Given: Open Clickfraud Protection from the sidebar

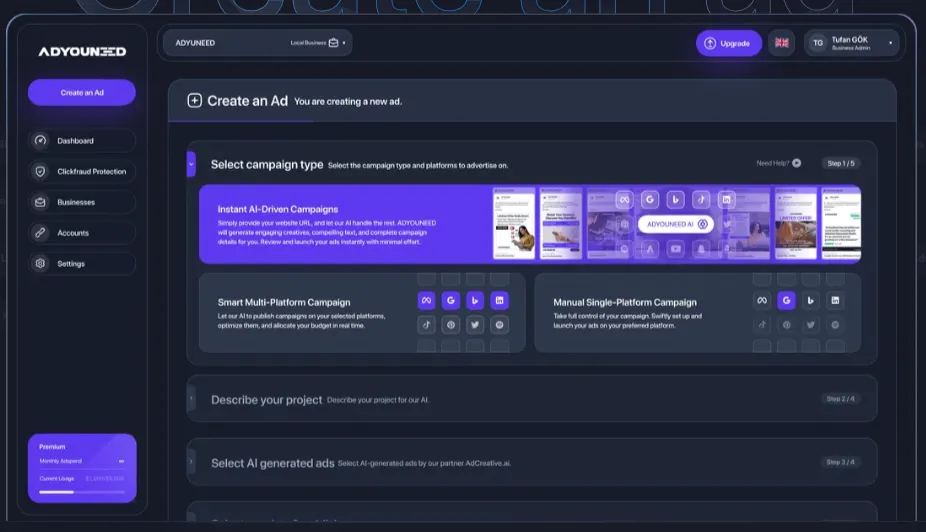Looking at the screenshot, I should (x=82, y=171).
